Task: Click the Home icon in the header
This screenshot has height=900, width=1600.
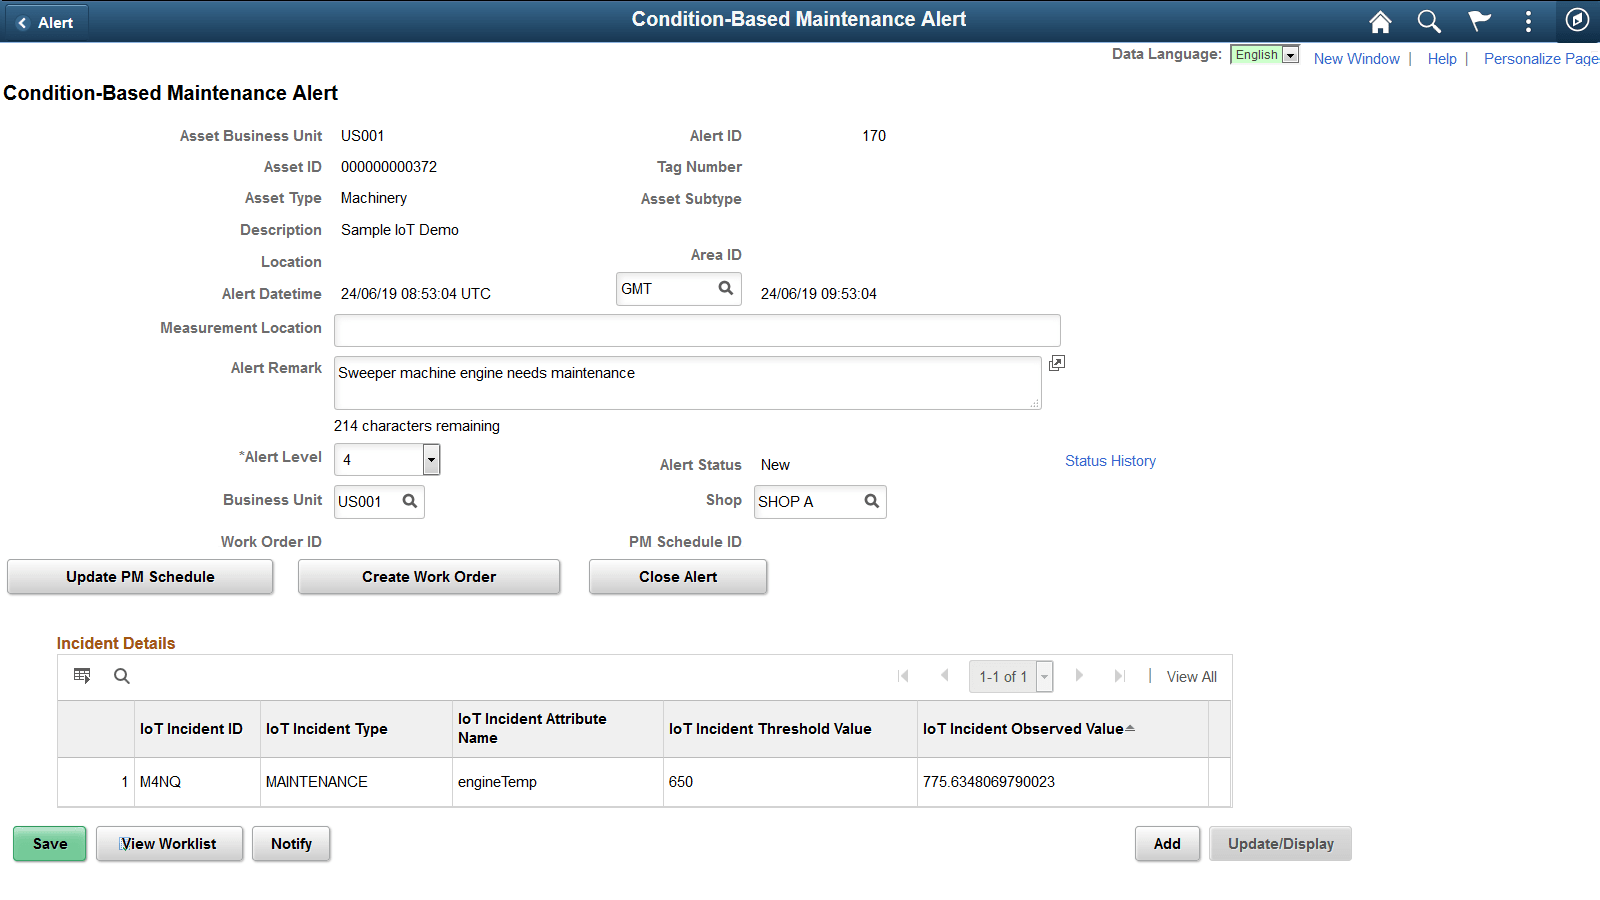Action: pyautogui.click(x=1381, y=21)
